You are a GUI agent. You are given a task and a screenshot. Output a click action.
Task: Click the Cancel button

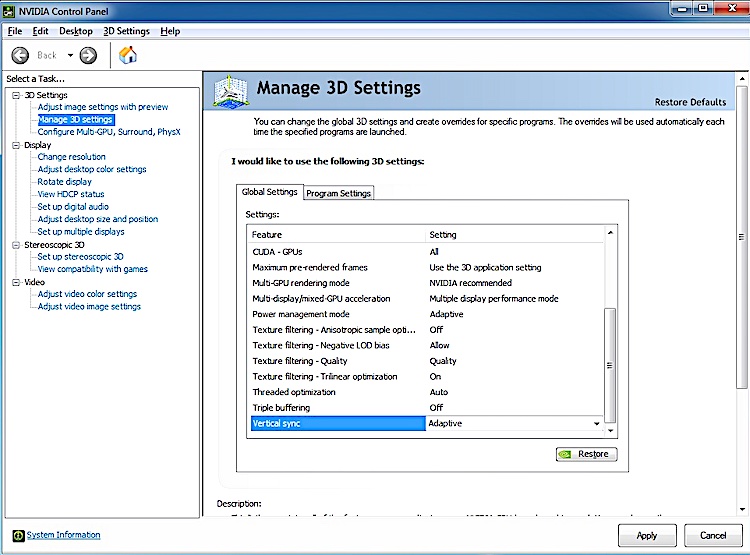[x=713, y=535]
